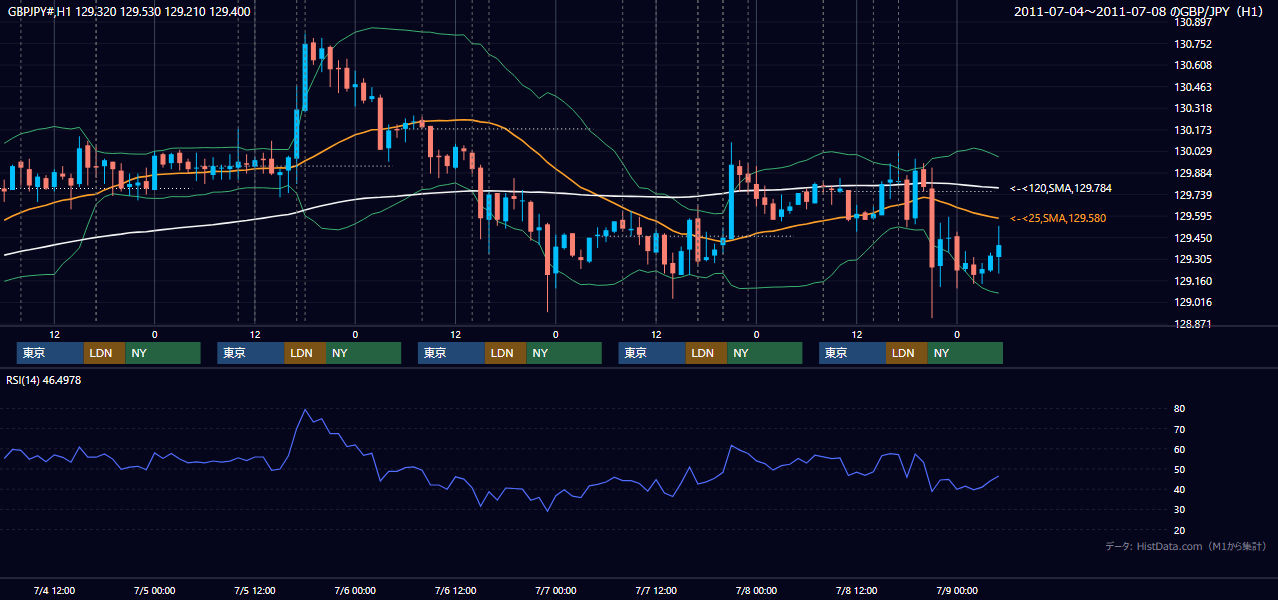The width and height of the screenshot is (1278, 600).
Task: Click the tall blue breakout candle reaching 130.75
Action: tap(304, 76)
